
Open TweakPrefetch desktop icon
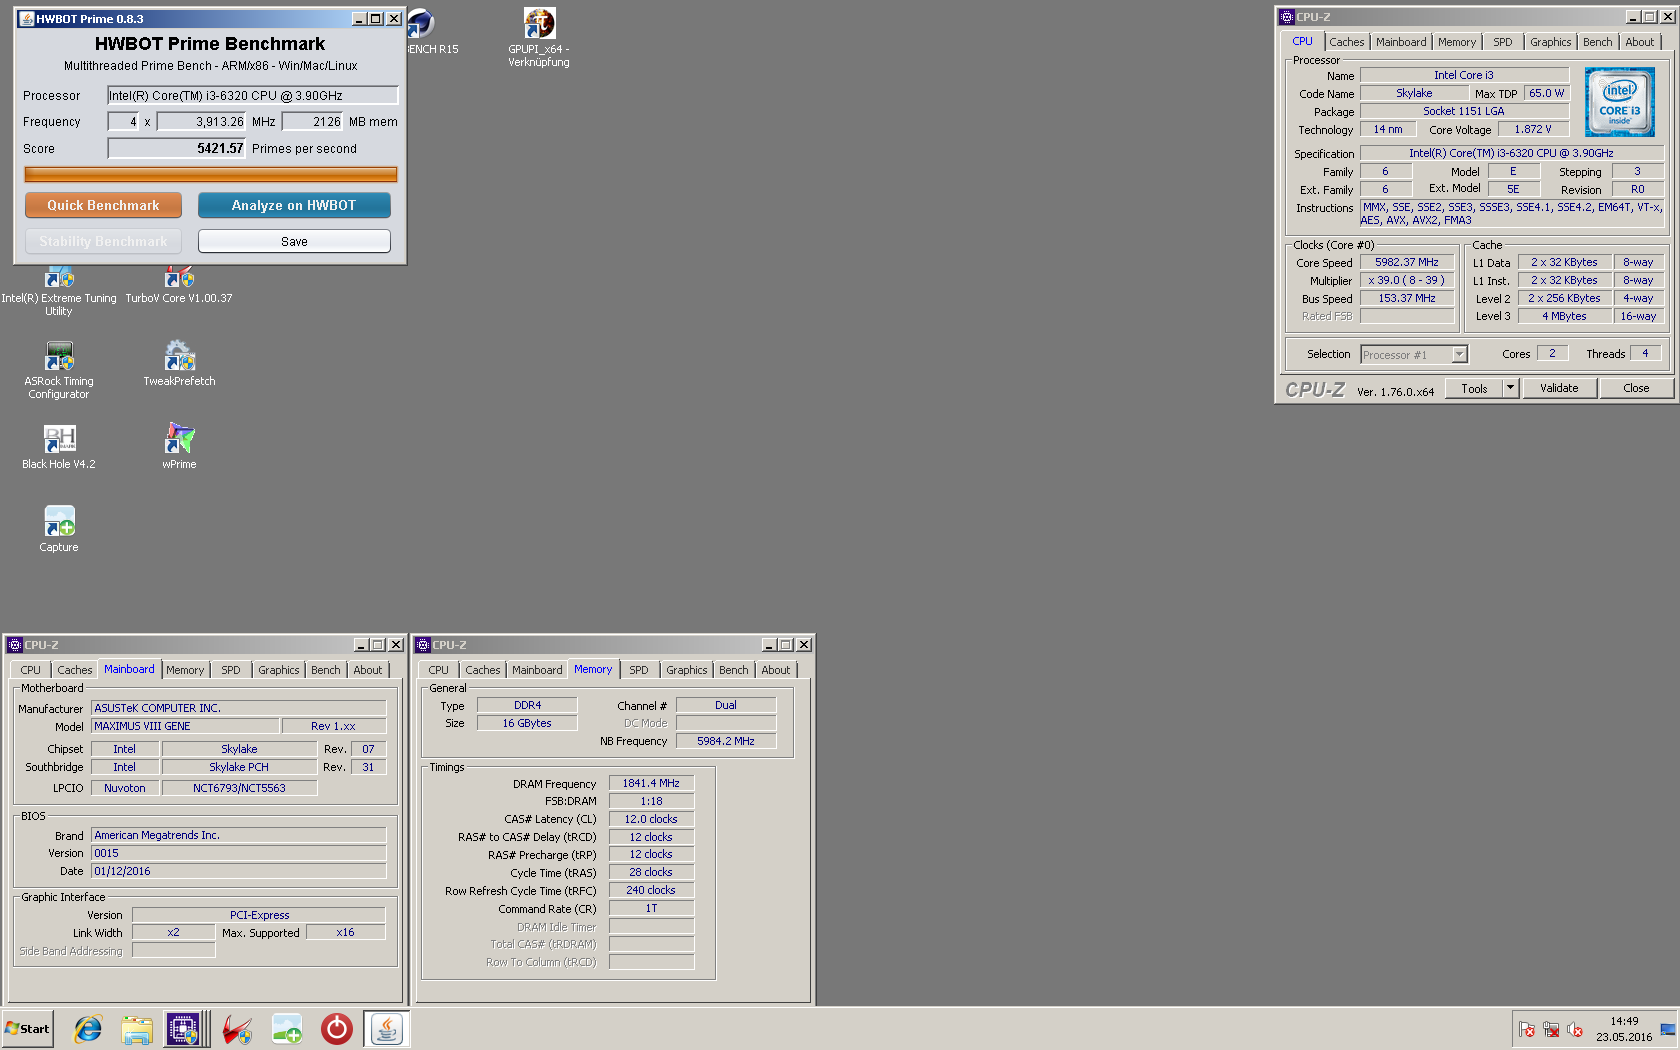179,364
